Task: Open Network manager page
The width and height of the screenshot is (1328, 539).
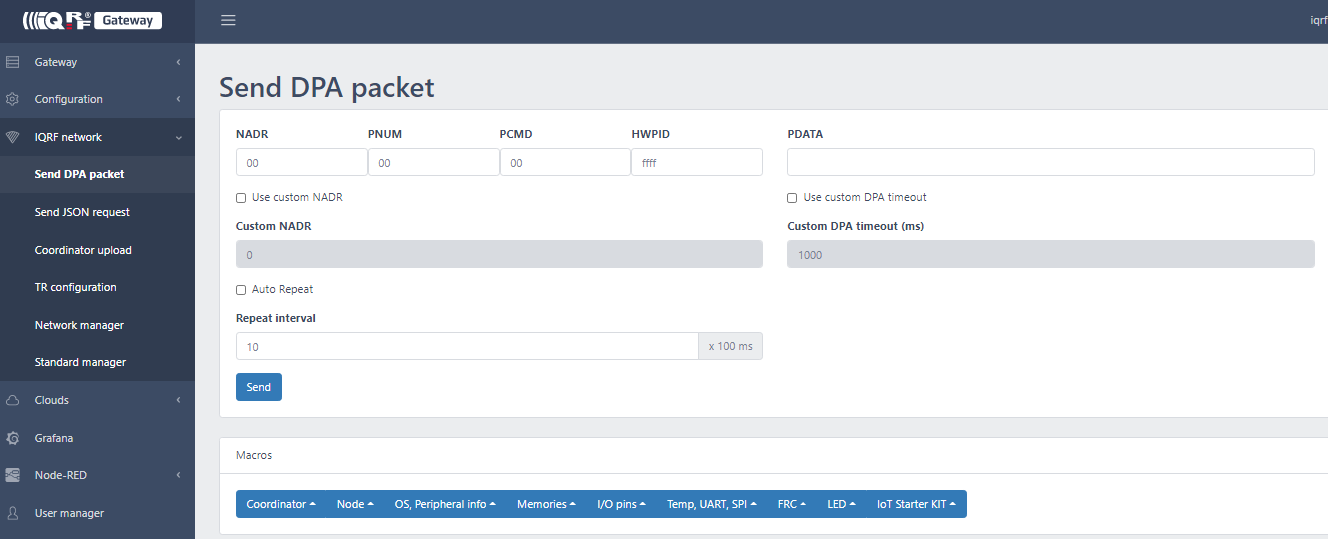Action: pyautogui.click(x=97, y=325)
